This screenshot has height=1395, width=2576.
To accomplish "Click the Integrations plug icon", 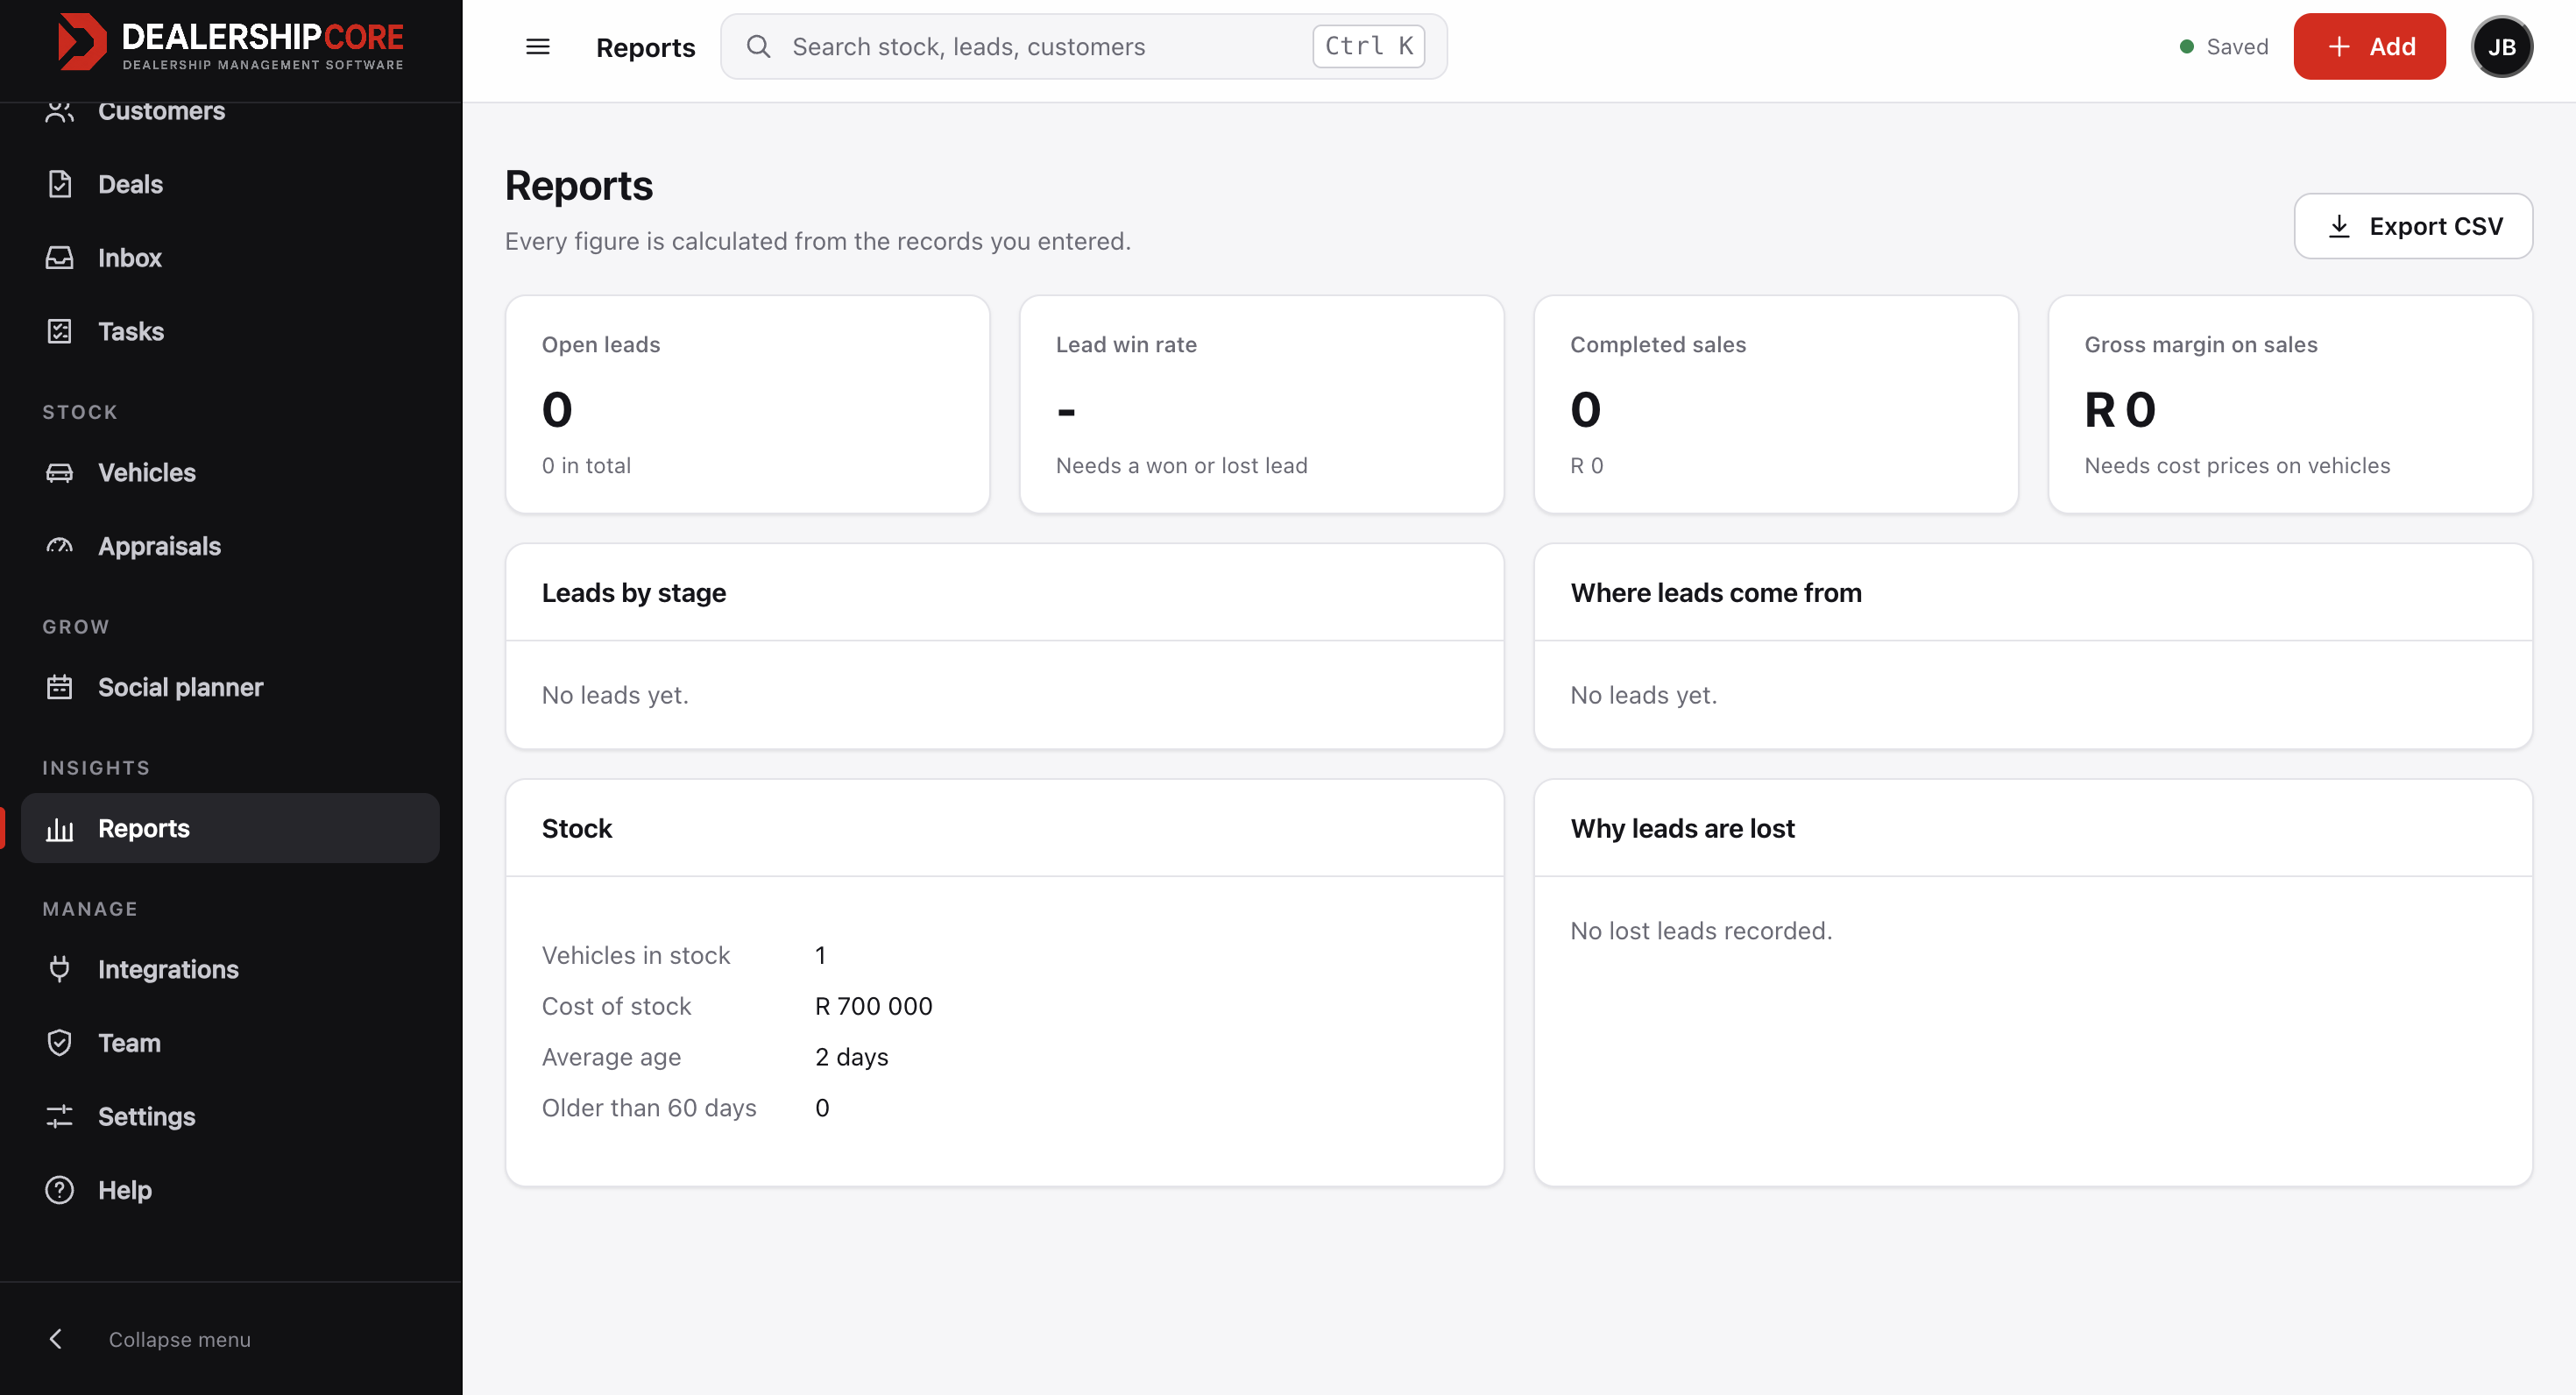I will click(60, 969).
